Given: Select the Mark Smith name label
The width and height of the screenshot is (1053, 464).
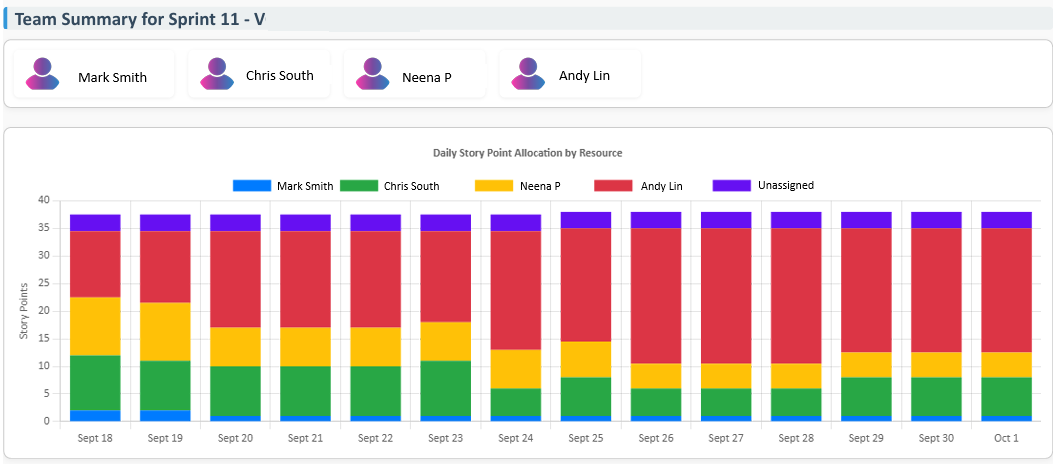Looking at the screenshot, I should (x=112, y=77).
